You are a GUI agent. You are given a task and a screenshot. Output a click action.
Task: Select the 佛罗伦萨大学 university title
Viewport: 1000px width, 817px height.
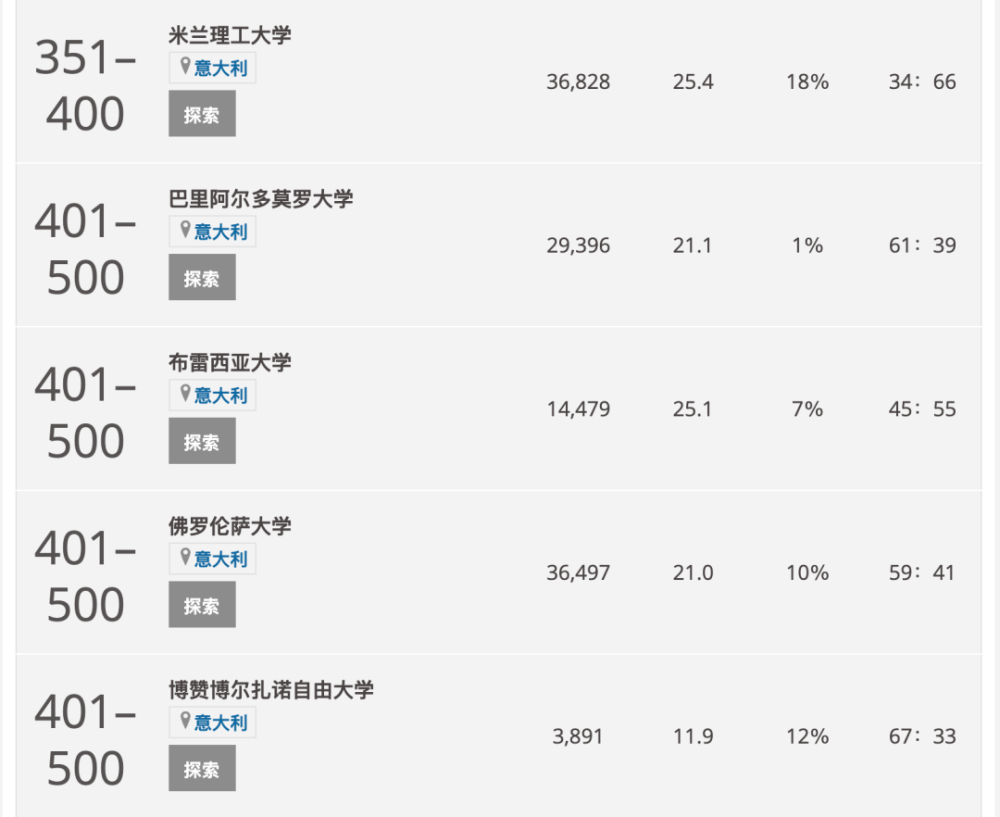[230, 526]
